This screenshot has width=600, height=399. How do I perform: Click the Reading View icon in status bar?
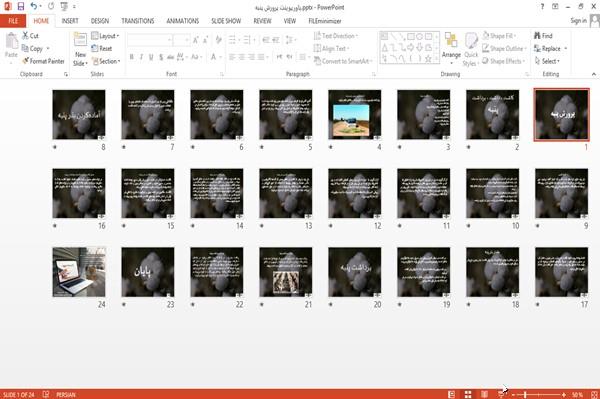[484, 394]
